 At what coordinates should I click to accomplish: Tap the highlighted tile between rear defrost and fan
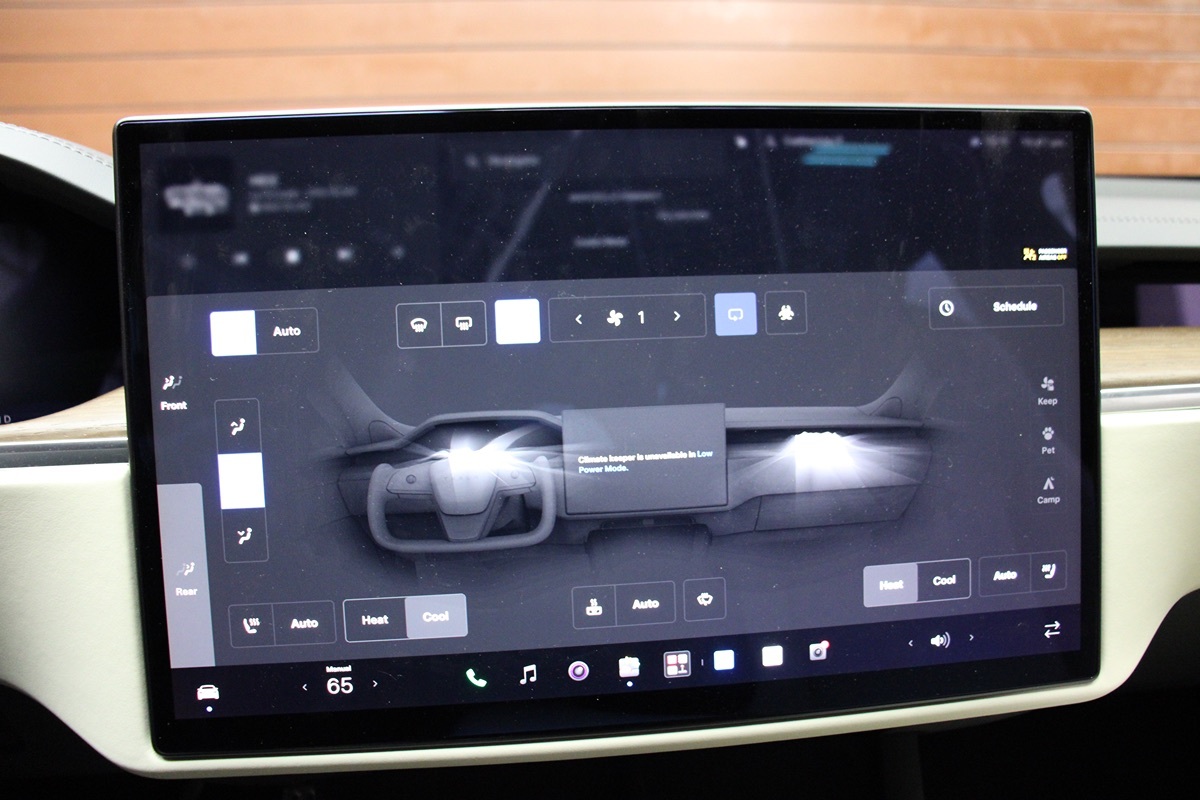tap(518, 322)
